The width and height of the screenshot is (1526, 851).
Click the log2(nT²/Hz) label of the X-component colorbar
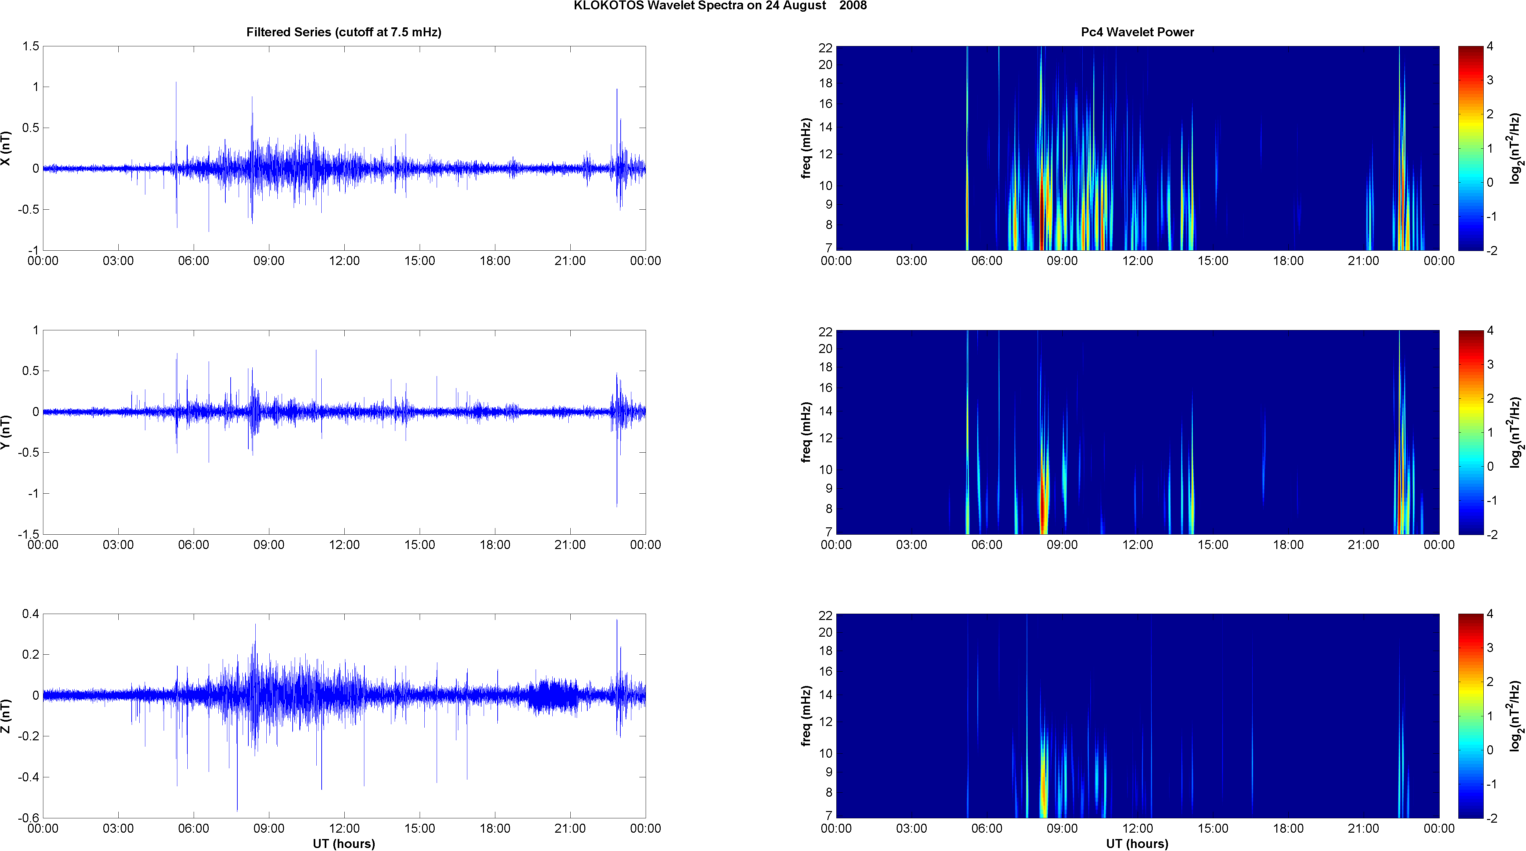(x=1517, y=148)
